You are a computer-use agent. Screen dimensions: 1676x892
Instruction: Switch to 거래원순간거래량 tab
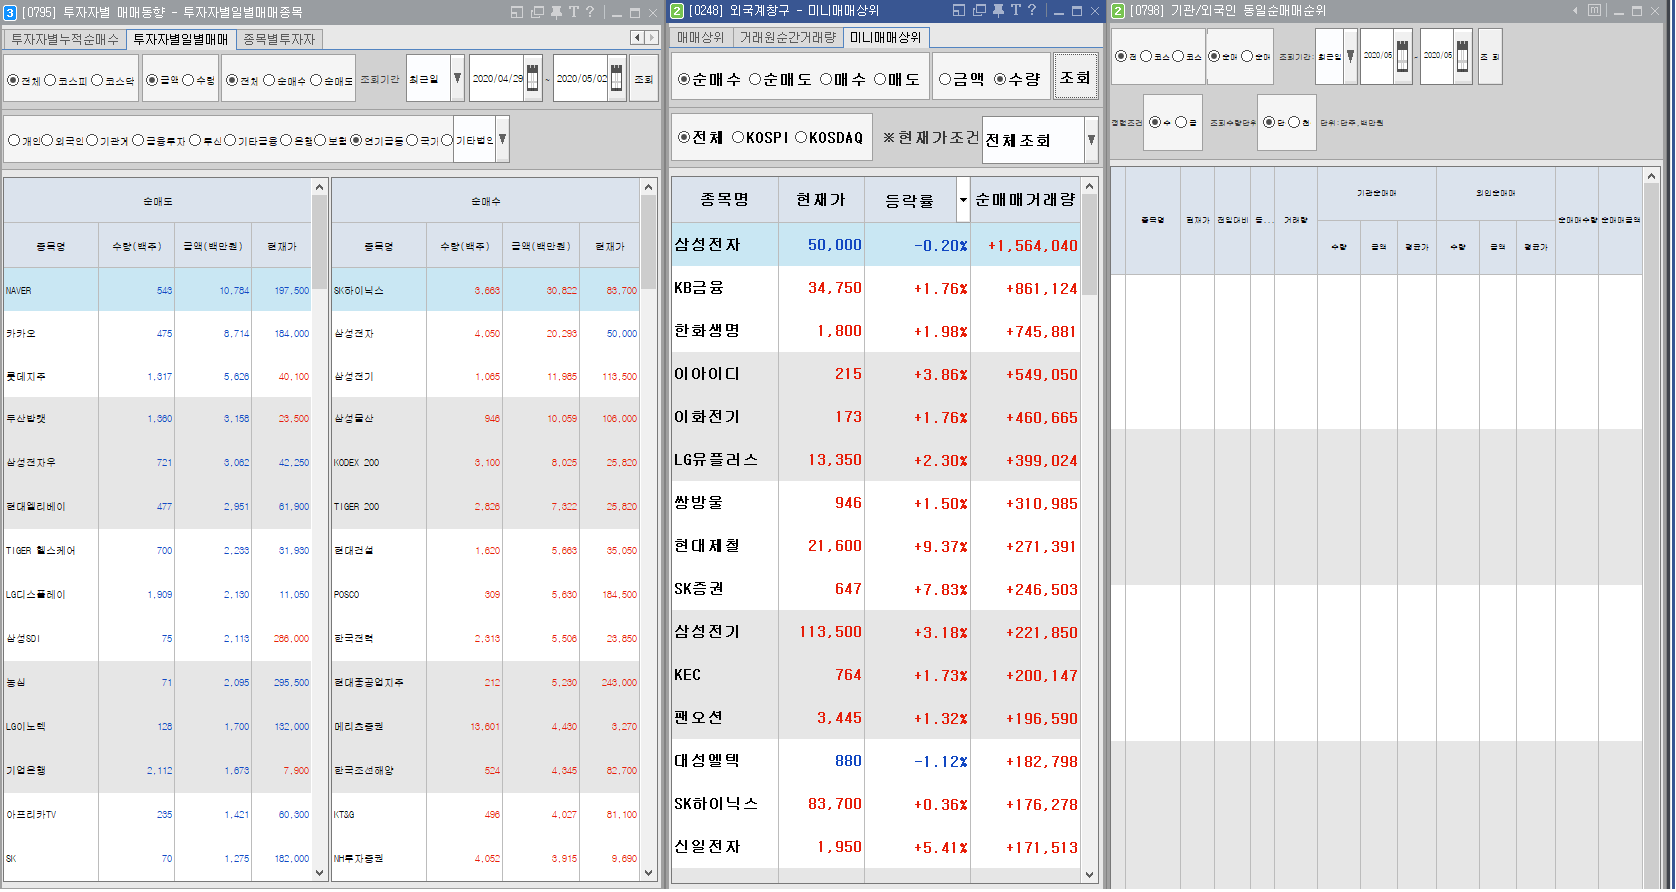click(787, 37)
